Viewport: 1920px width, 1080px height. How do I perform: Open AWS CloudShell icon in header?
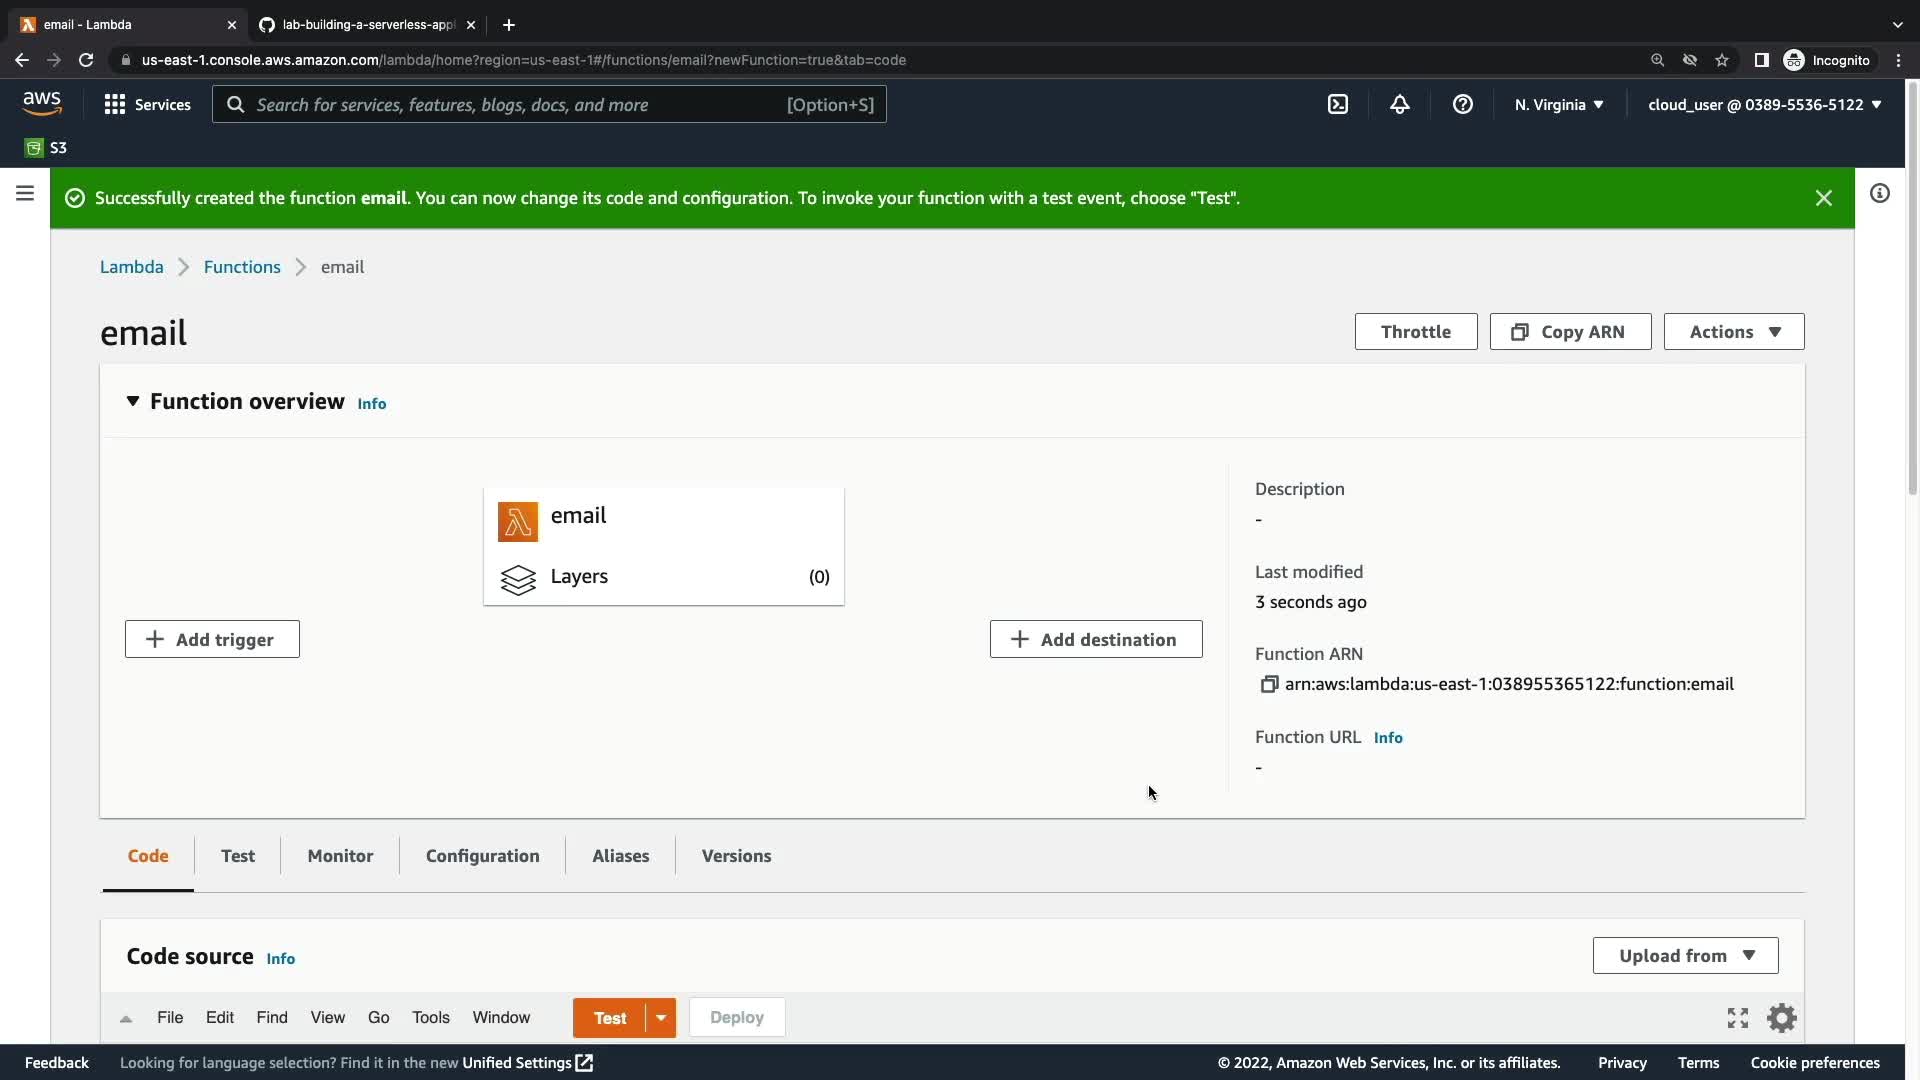(x=1337, y=104)
